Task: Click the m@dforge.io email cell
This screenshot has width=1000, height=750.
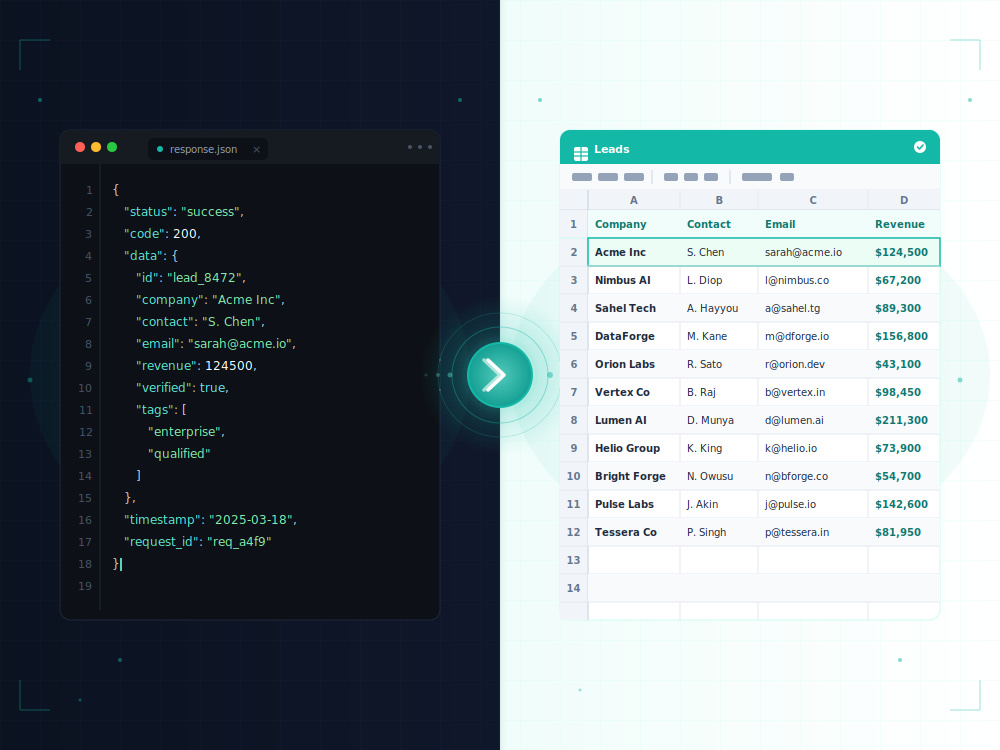Action: [813, 336]
